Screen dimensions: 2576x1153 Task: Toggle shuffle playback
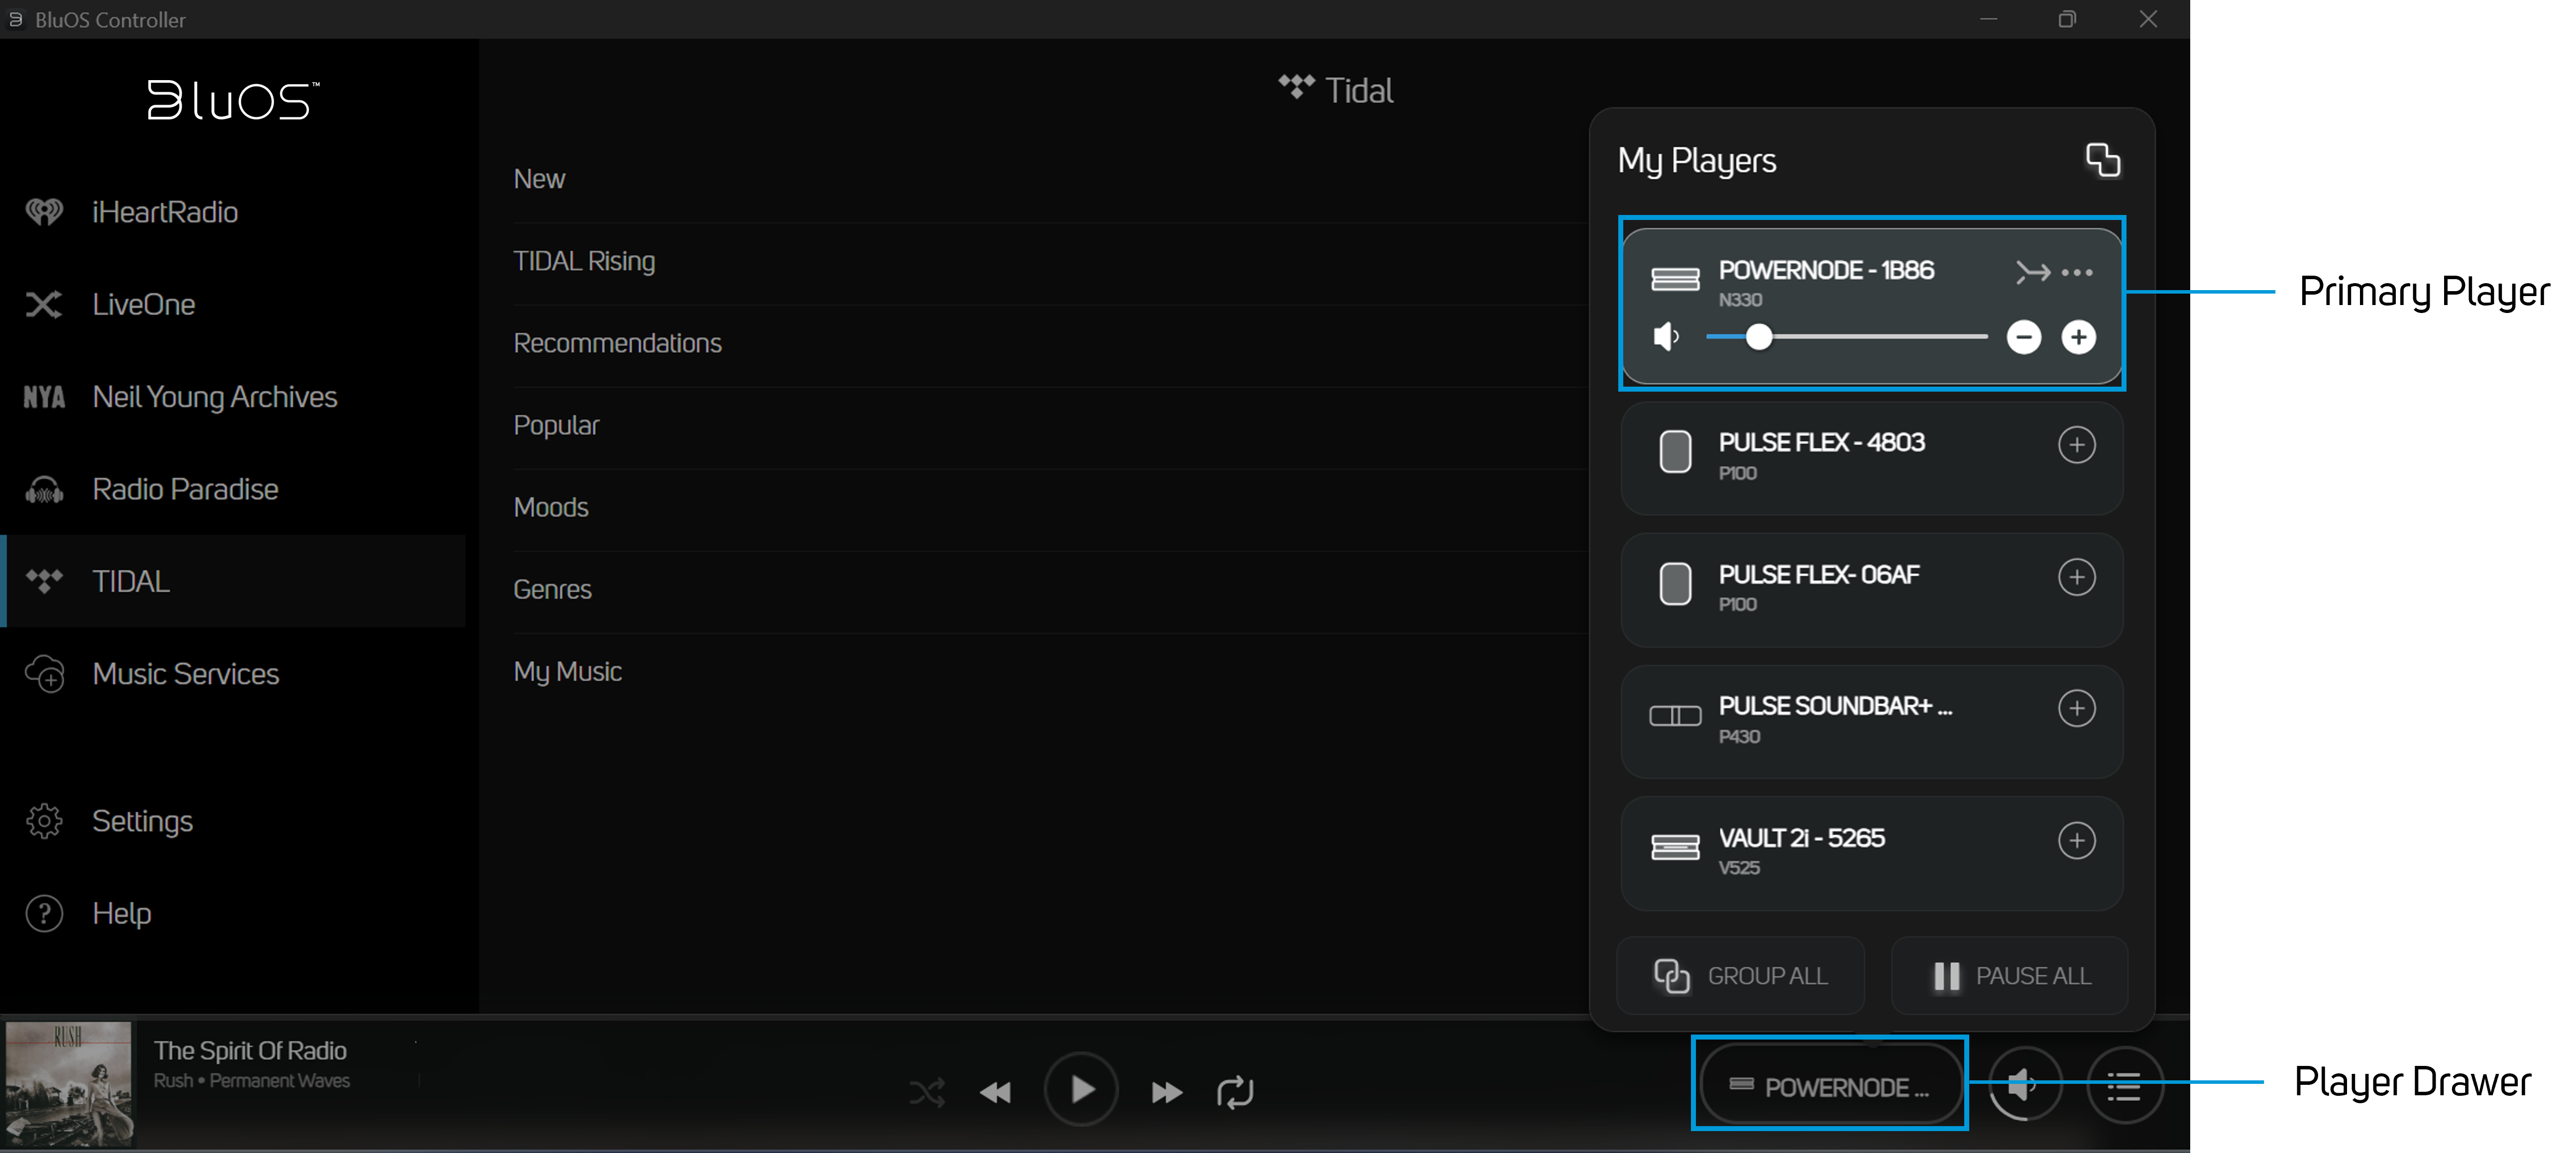coord(927,1092)
